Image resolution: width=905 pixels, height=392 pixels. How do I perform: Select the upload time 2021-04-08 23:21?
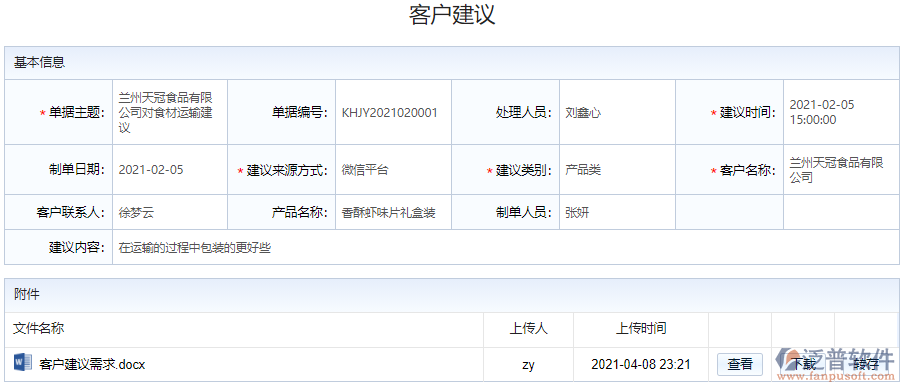pyautogui.click(x=641, y=364)
